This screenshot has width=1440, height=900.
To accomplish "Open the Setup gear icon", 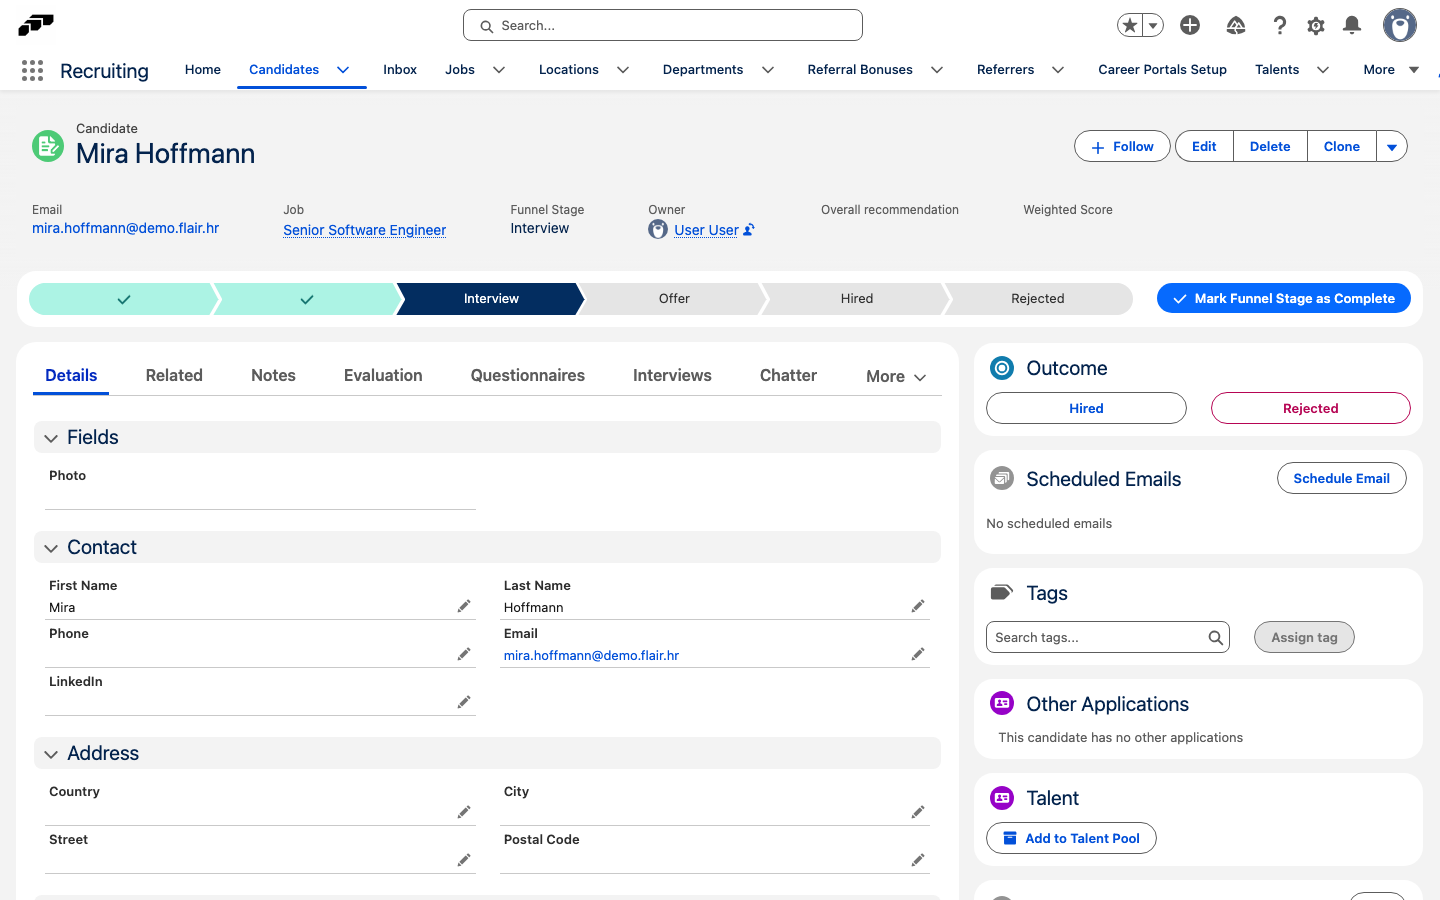I will pyautogui.click(x=1316, y=25).
